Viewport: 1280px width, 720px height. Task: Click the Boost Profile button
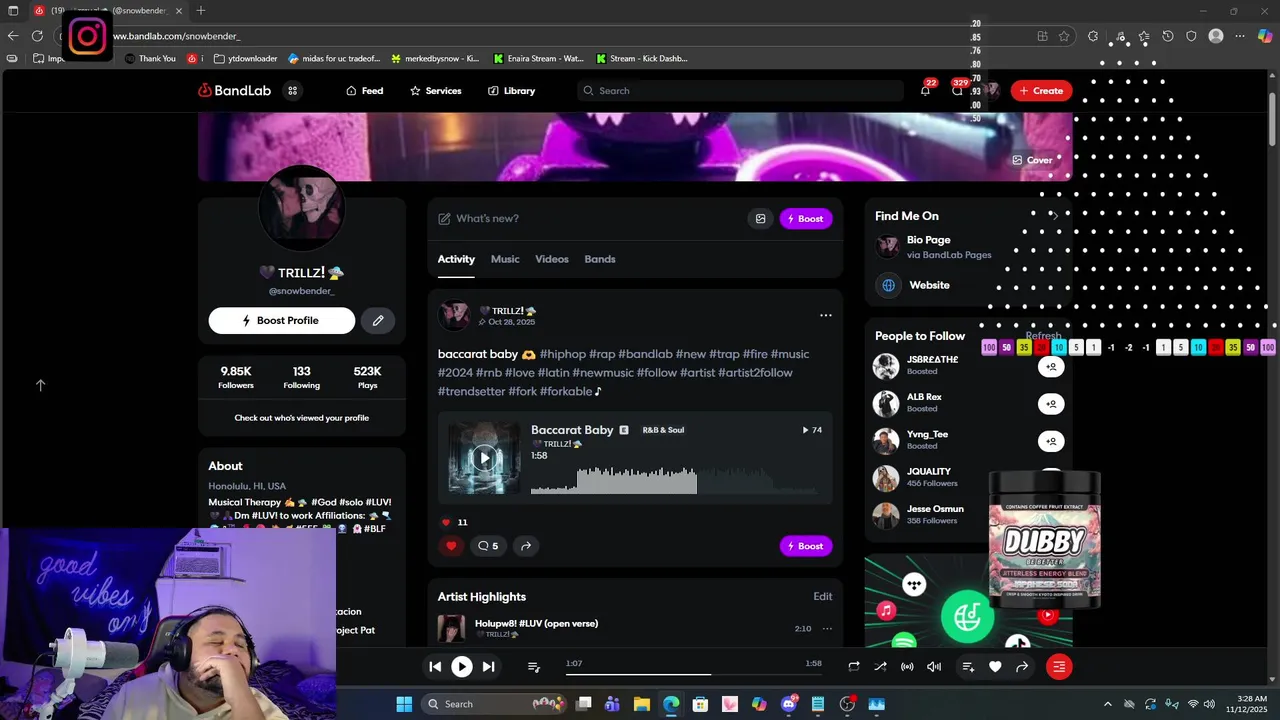point(282,320)
